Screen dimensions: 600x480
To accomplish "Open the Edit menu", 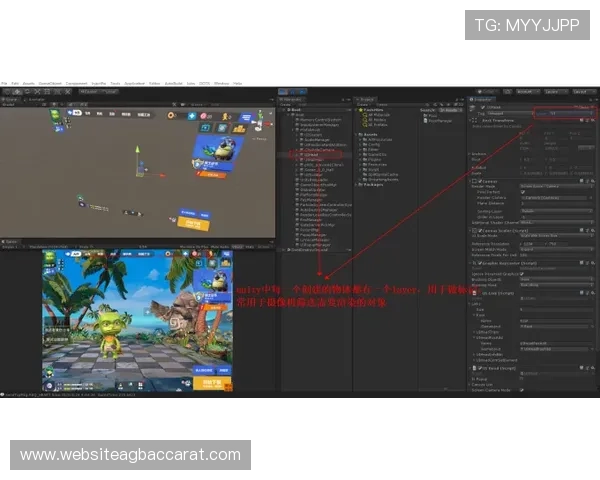I will click(x=15, y=83).
